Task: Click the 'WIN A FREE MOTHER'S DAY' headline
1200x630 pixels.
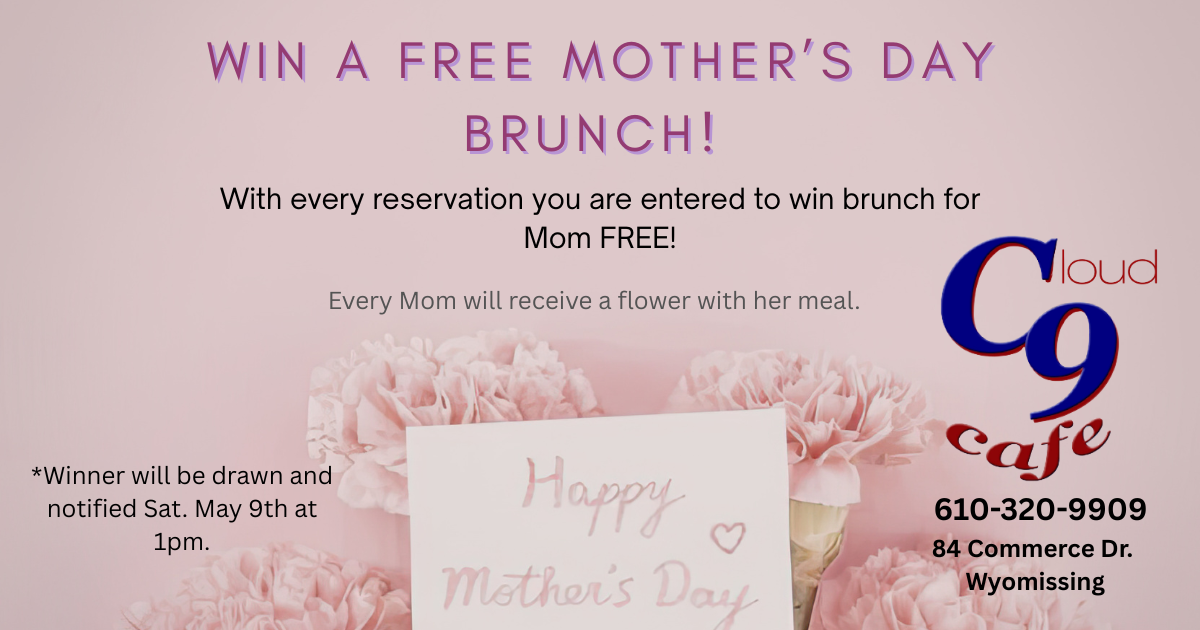Action: (x=600, y=62)
